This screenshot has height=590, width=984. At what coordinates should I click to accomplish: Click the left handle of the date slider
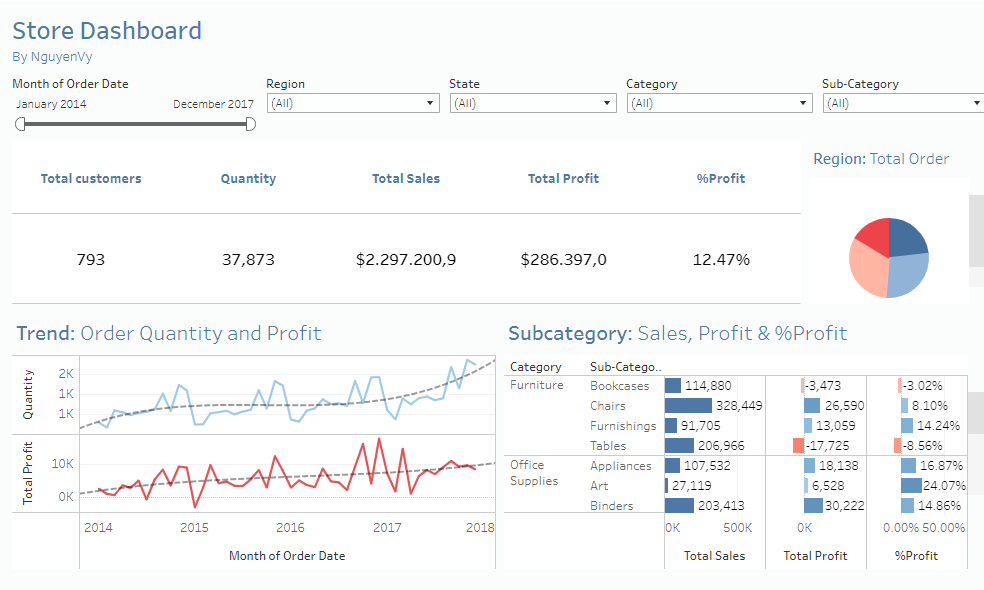18,124
